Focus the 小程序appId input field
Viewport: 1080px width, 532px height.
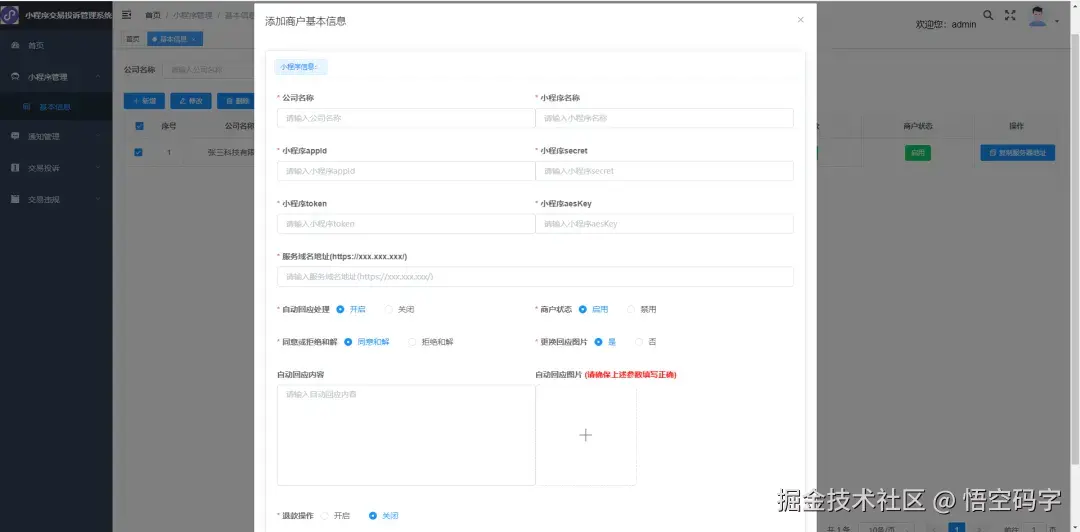(406, 171)
